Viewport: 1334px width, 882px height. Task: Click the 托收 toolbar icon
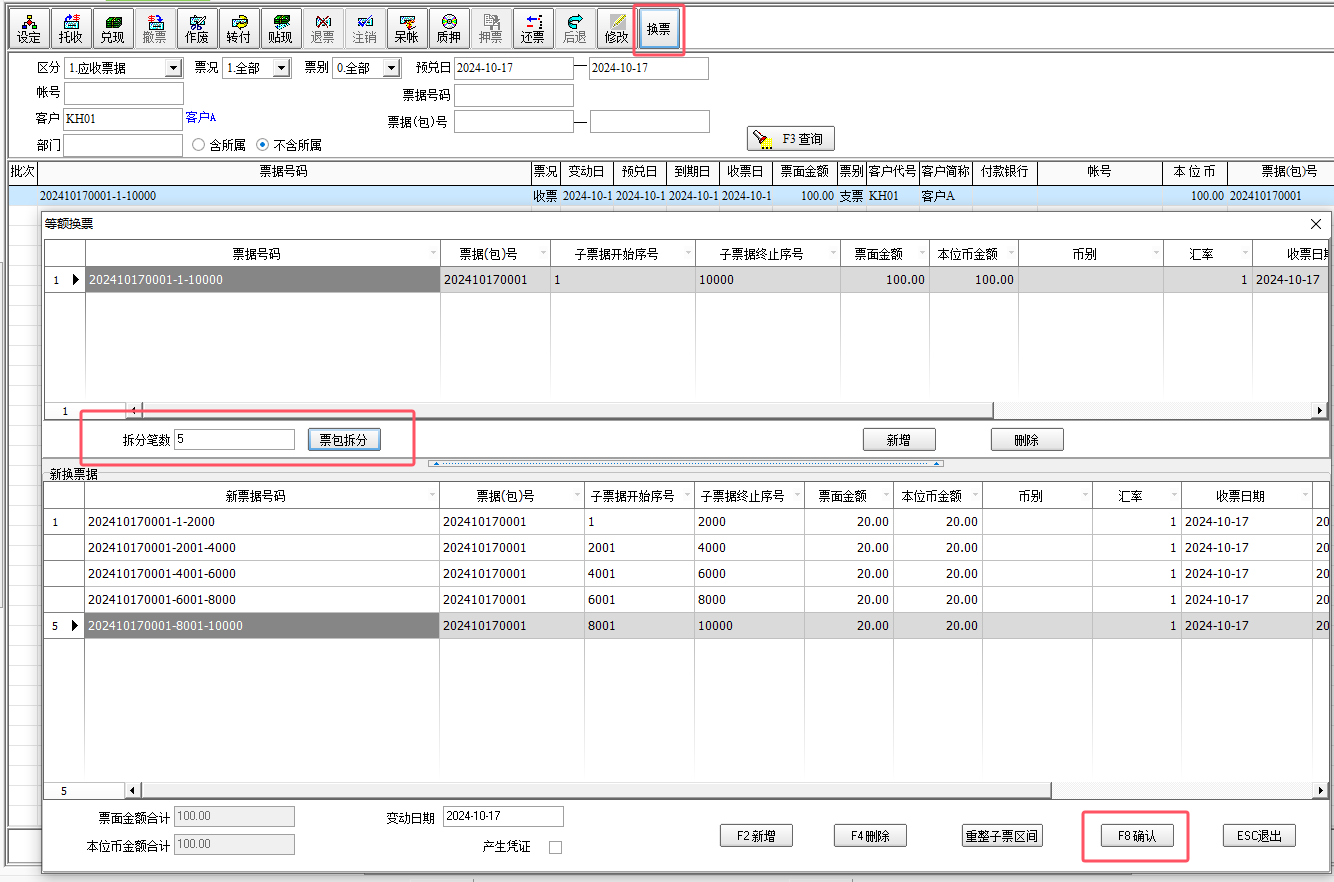(x=71, y=28)
